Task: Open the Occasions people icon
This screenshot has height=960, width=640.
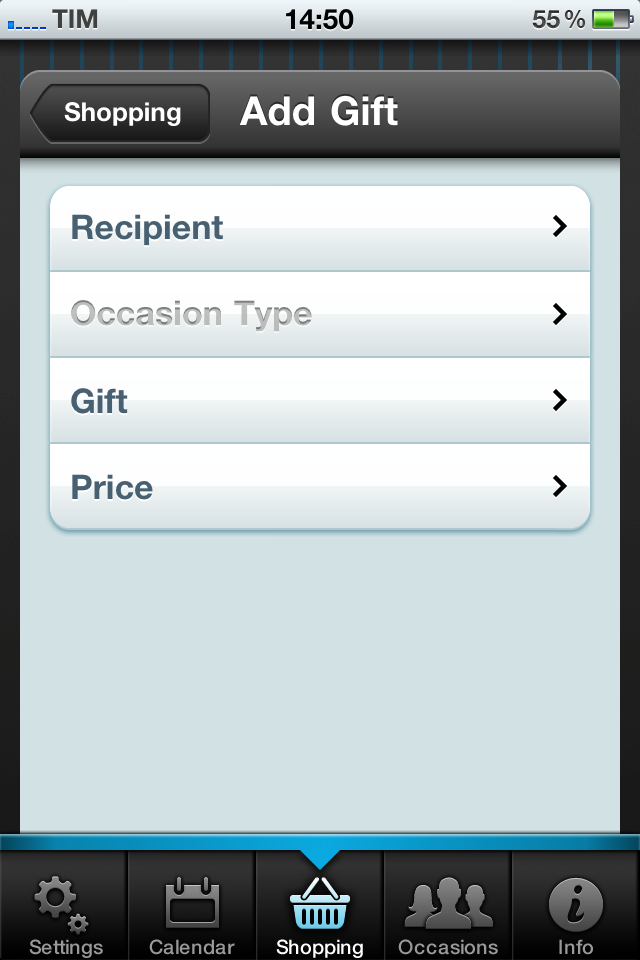Action: pos(448,903)
